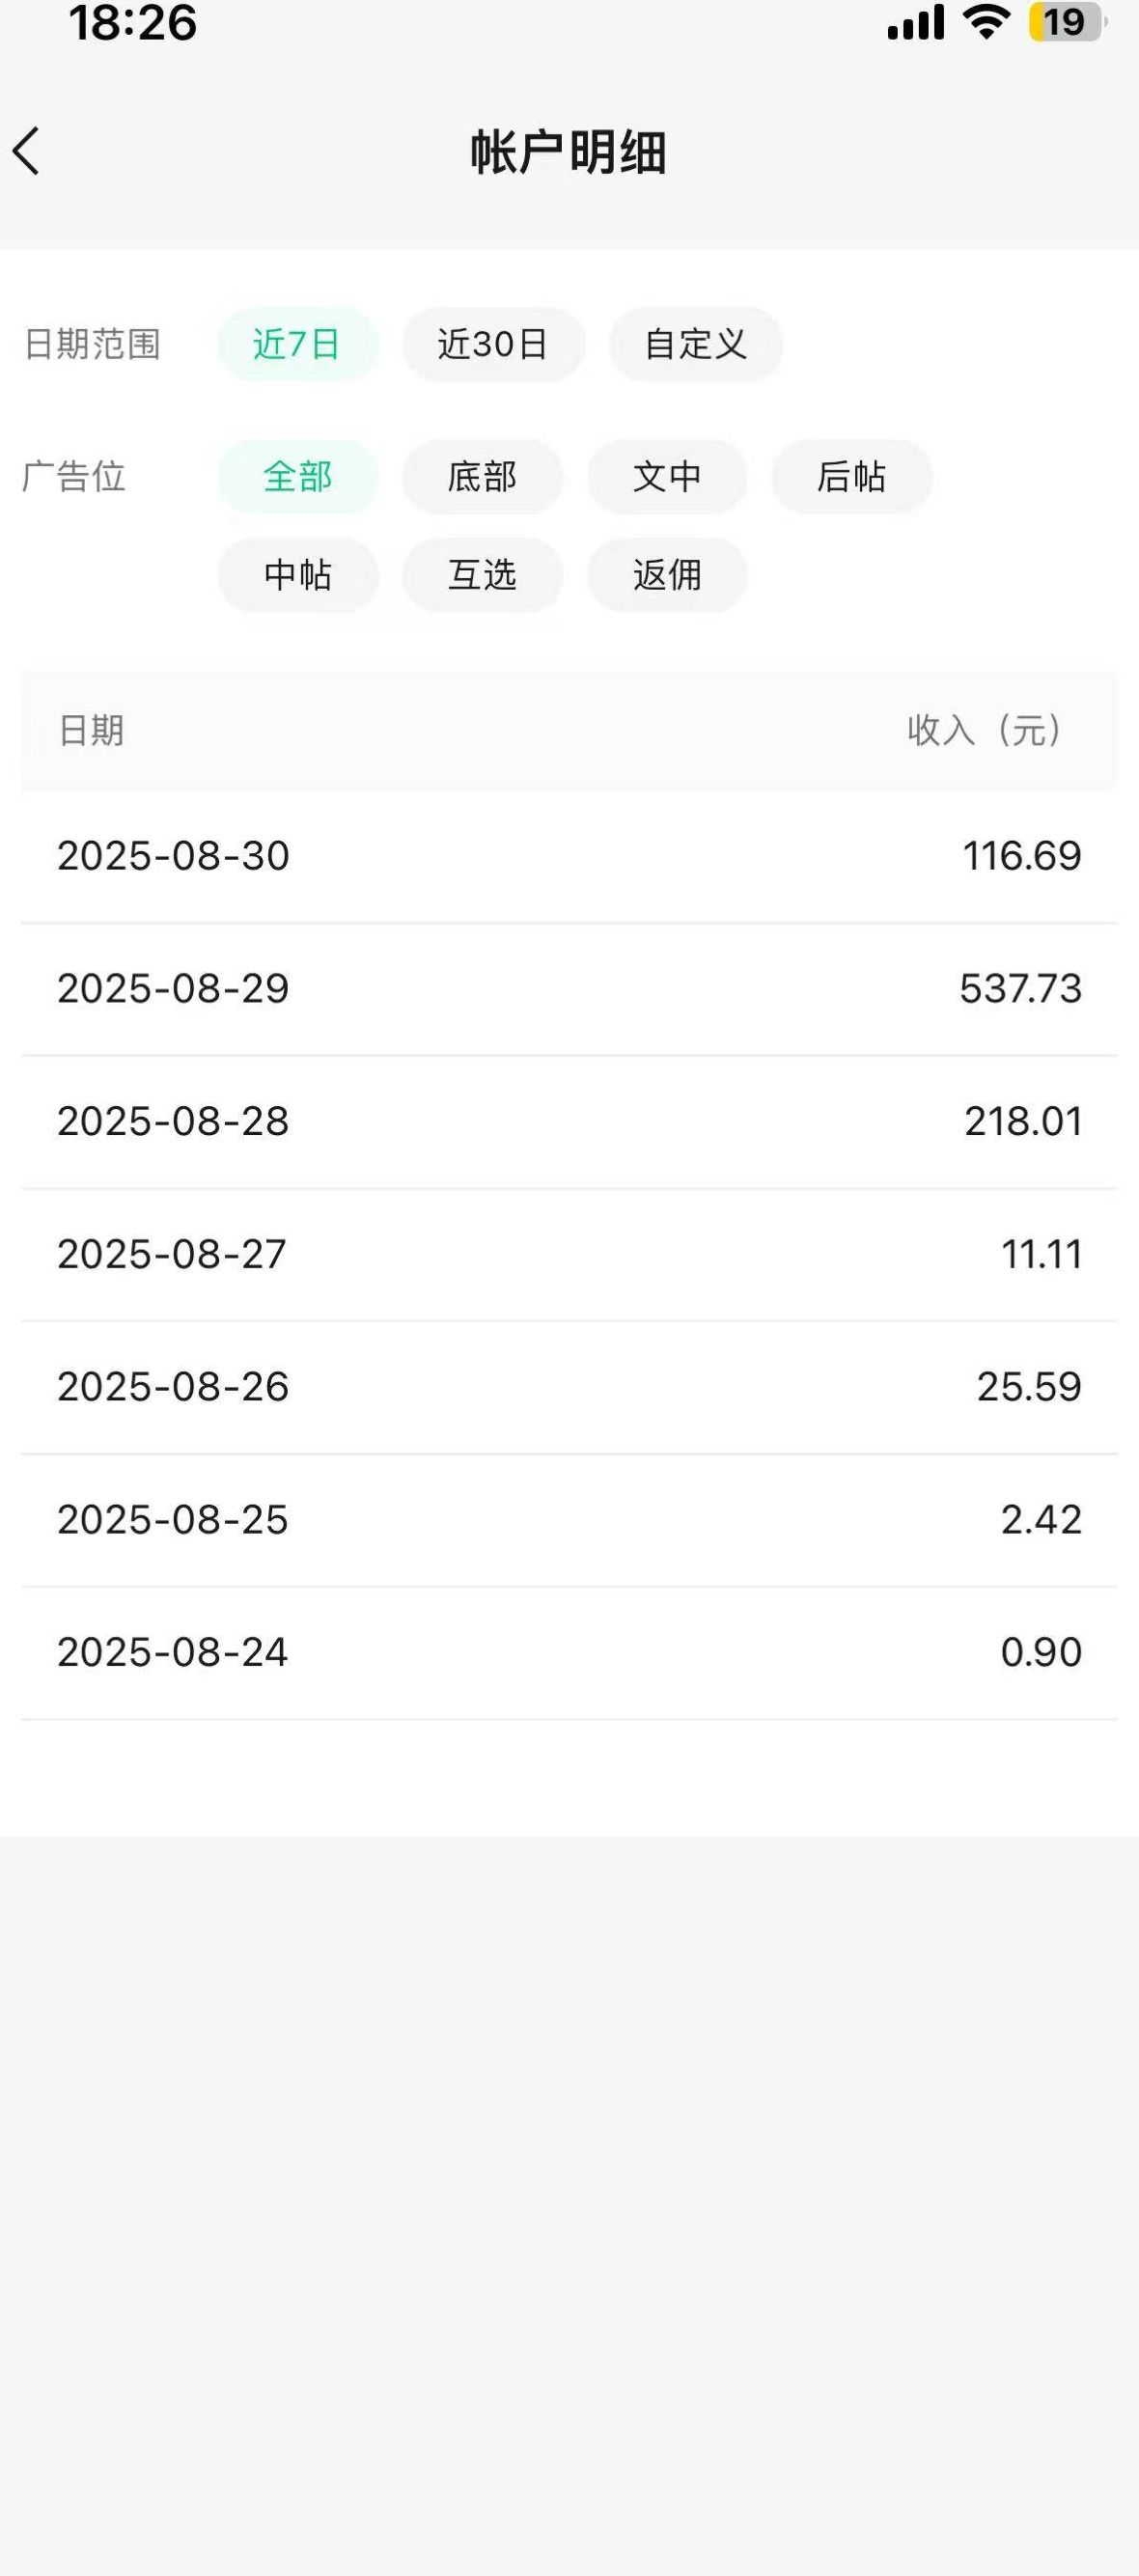Image resolution: width=1139 pixels, height=2576 pixels.
Task: Tap the 日期 column header
Action: tap(91, 730)
